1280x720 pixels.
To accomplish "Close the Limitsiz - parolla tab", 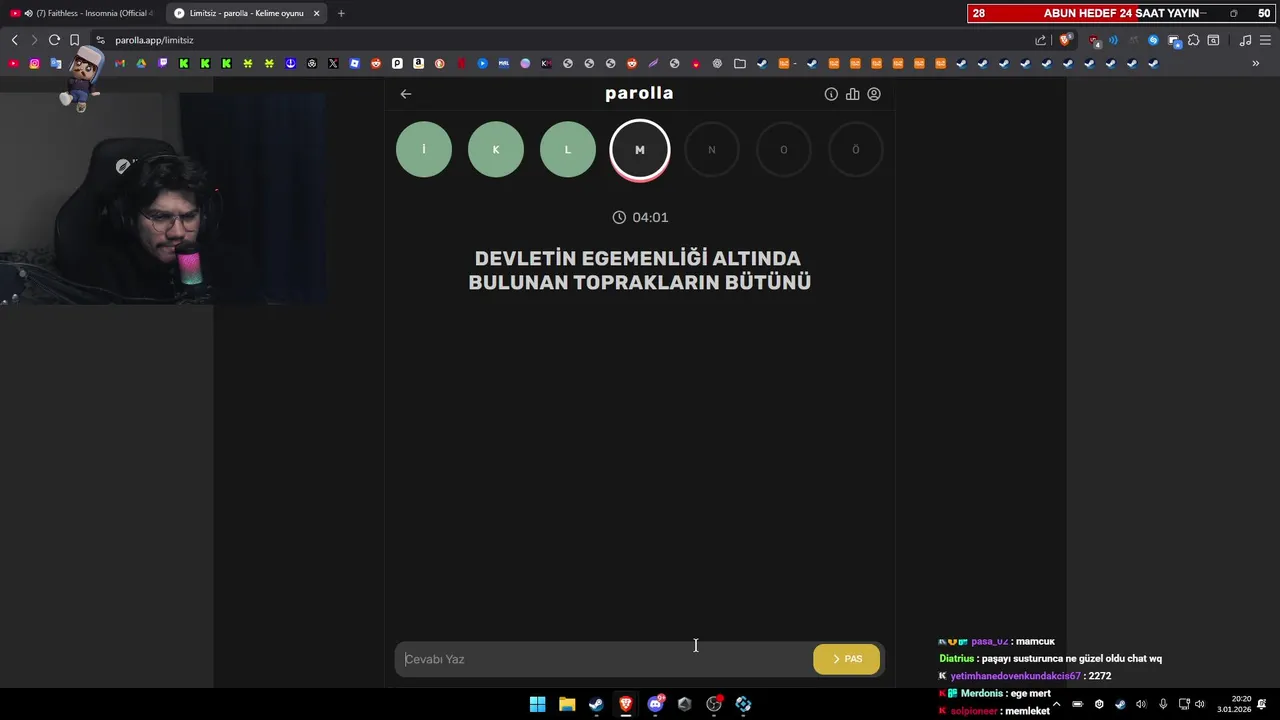I will 317,13.
